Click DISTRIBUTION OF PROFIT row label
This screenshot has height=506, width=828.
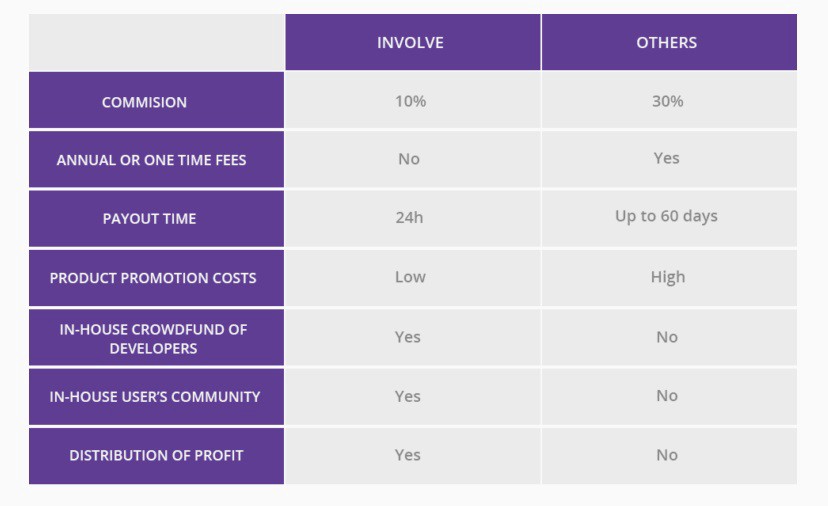[156, 456]
